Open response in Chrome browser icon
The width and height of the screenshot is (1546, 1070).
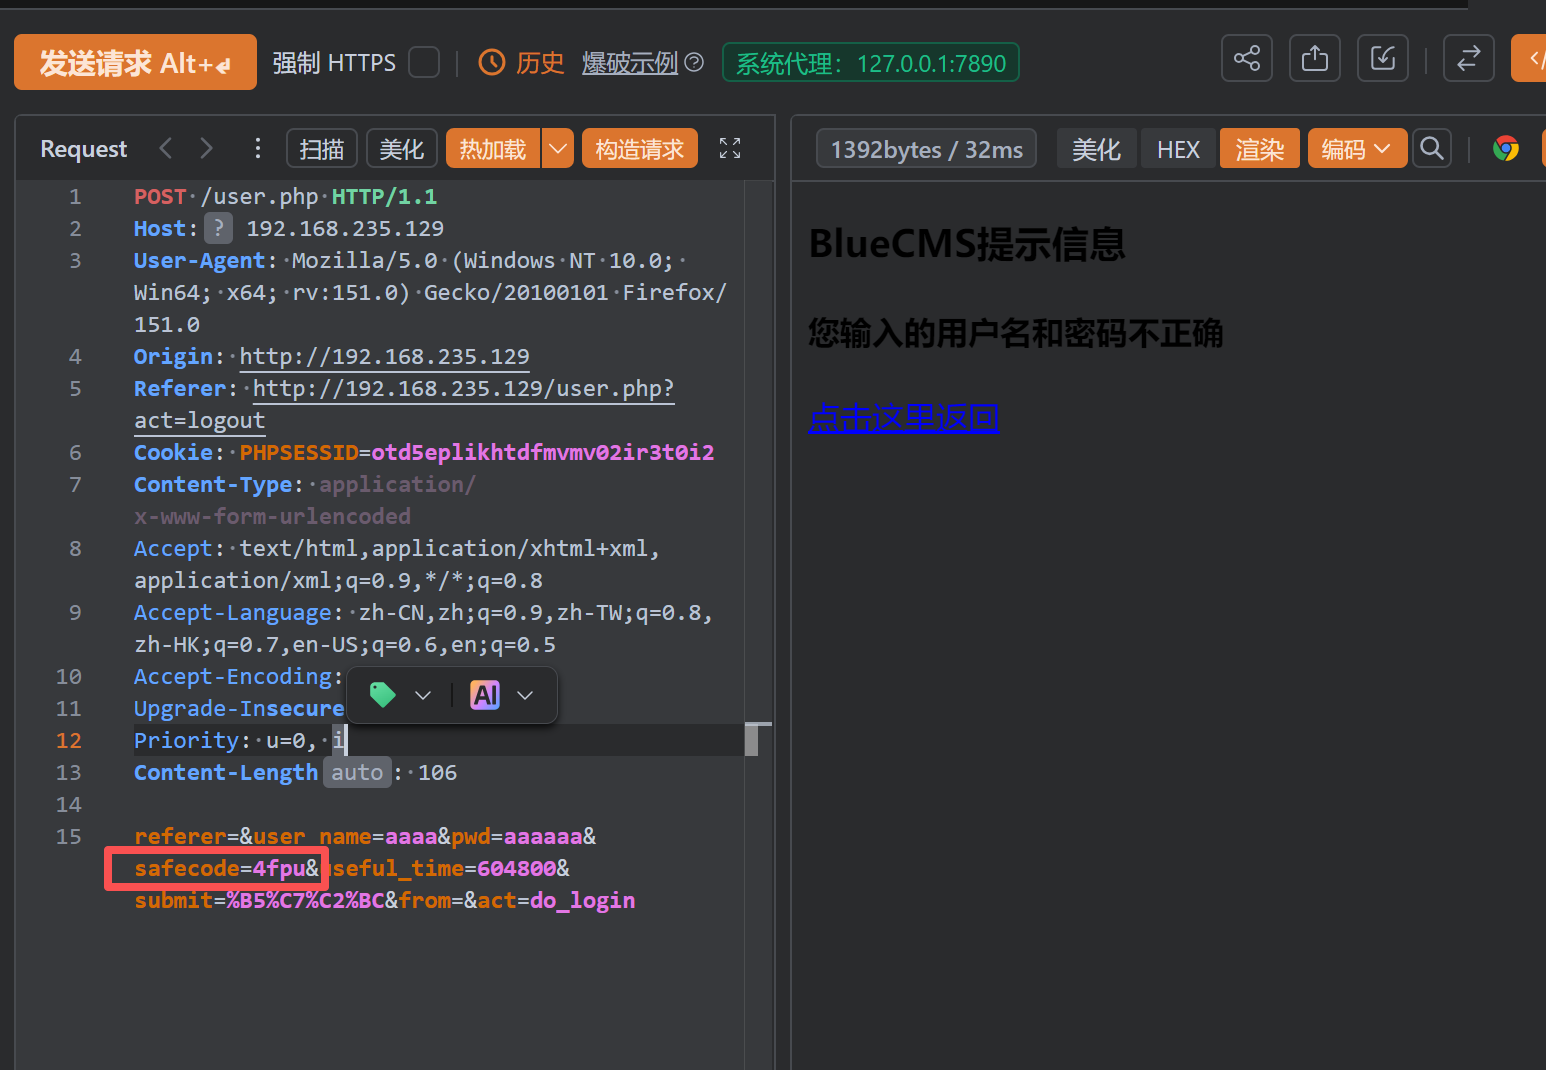(x=1506, y=149)
